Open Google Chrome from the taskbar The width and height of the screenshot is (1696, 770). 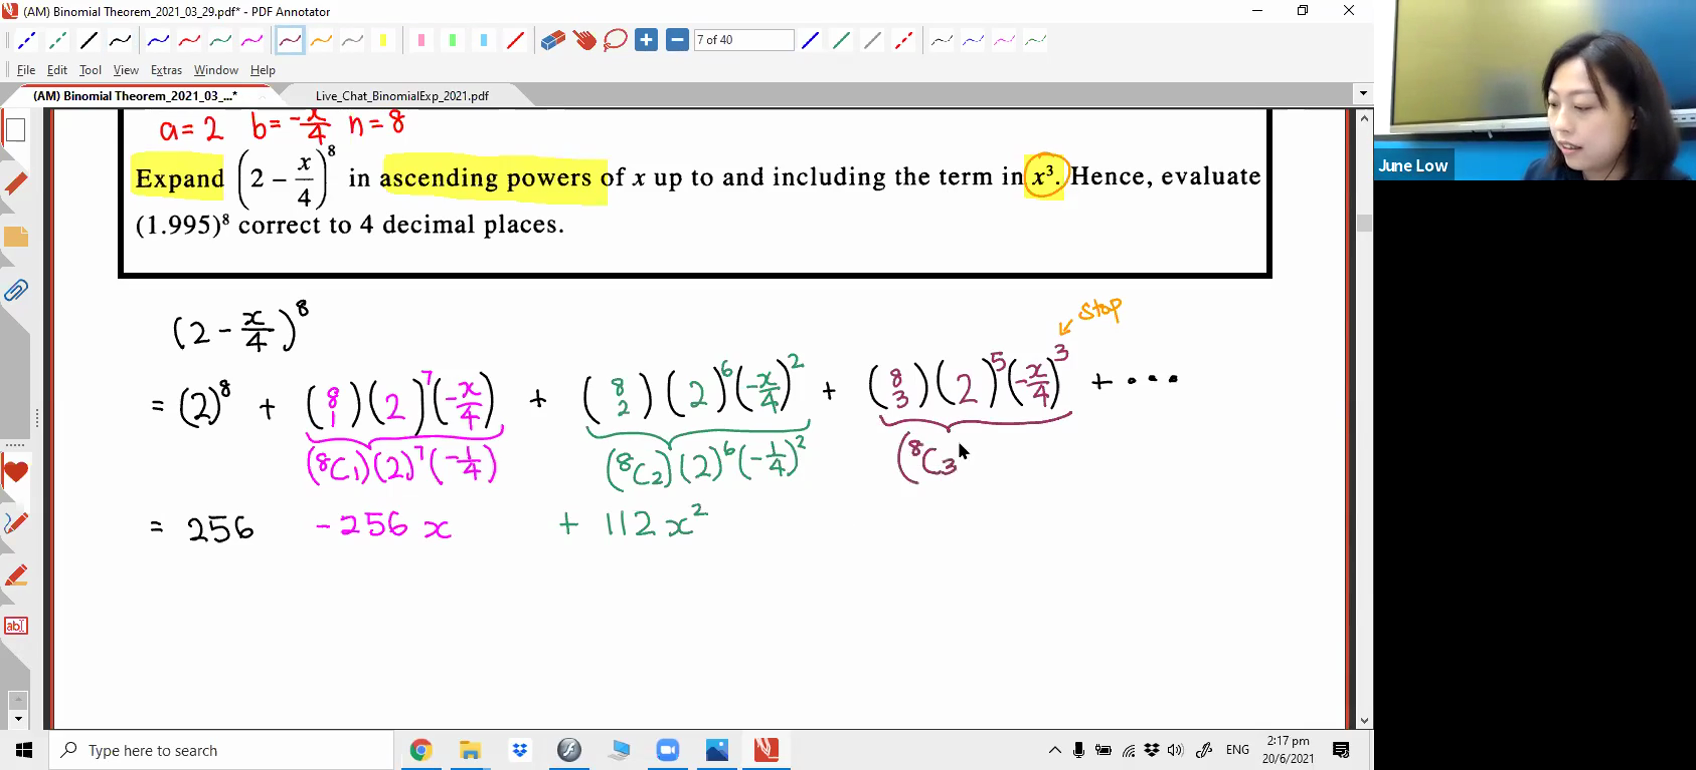(x=420, y=750)
